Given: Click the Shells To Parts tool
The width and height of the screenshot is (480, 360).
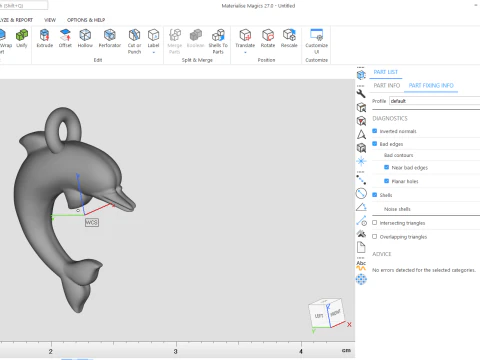Looking at the screenshot, I should 218,41.
